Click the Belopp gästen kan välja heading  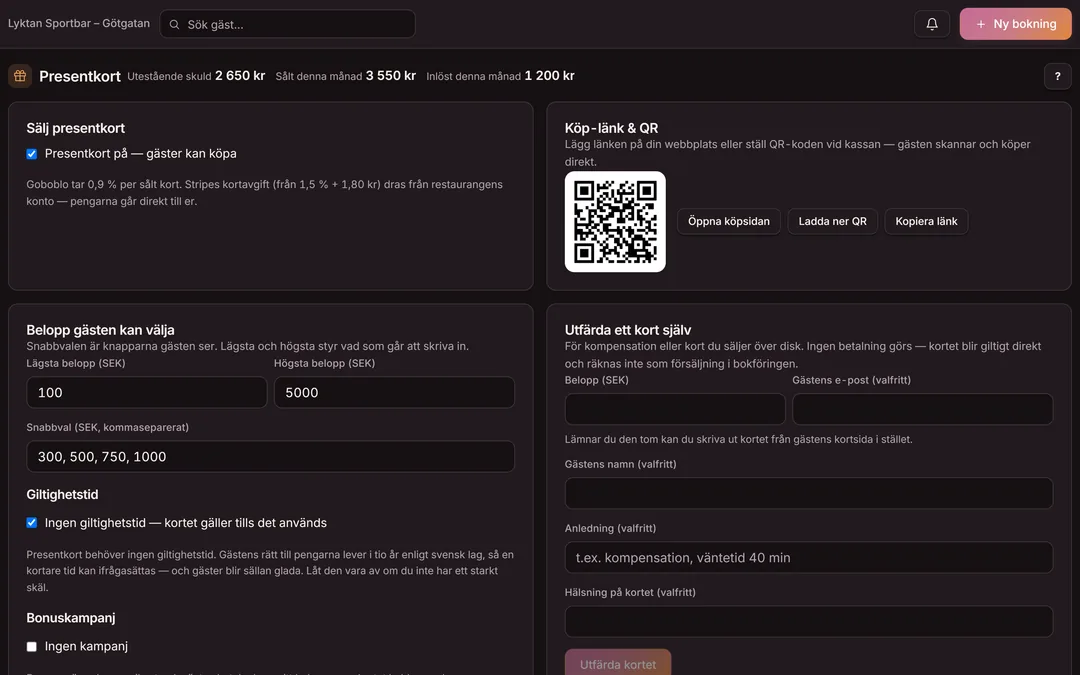pos(101,330)
